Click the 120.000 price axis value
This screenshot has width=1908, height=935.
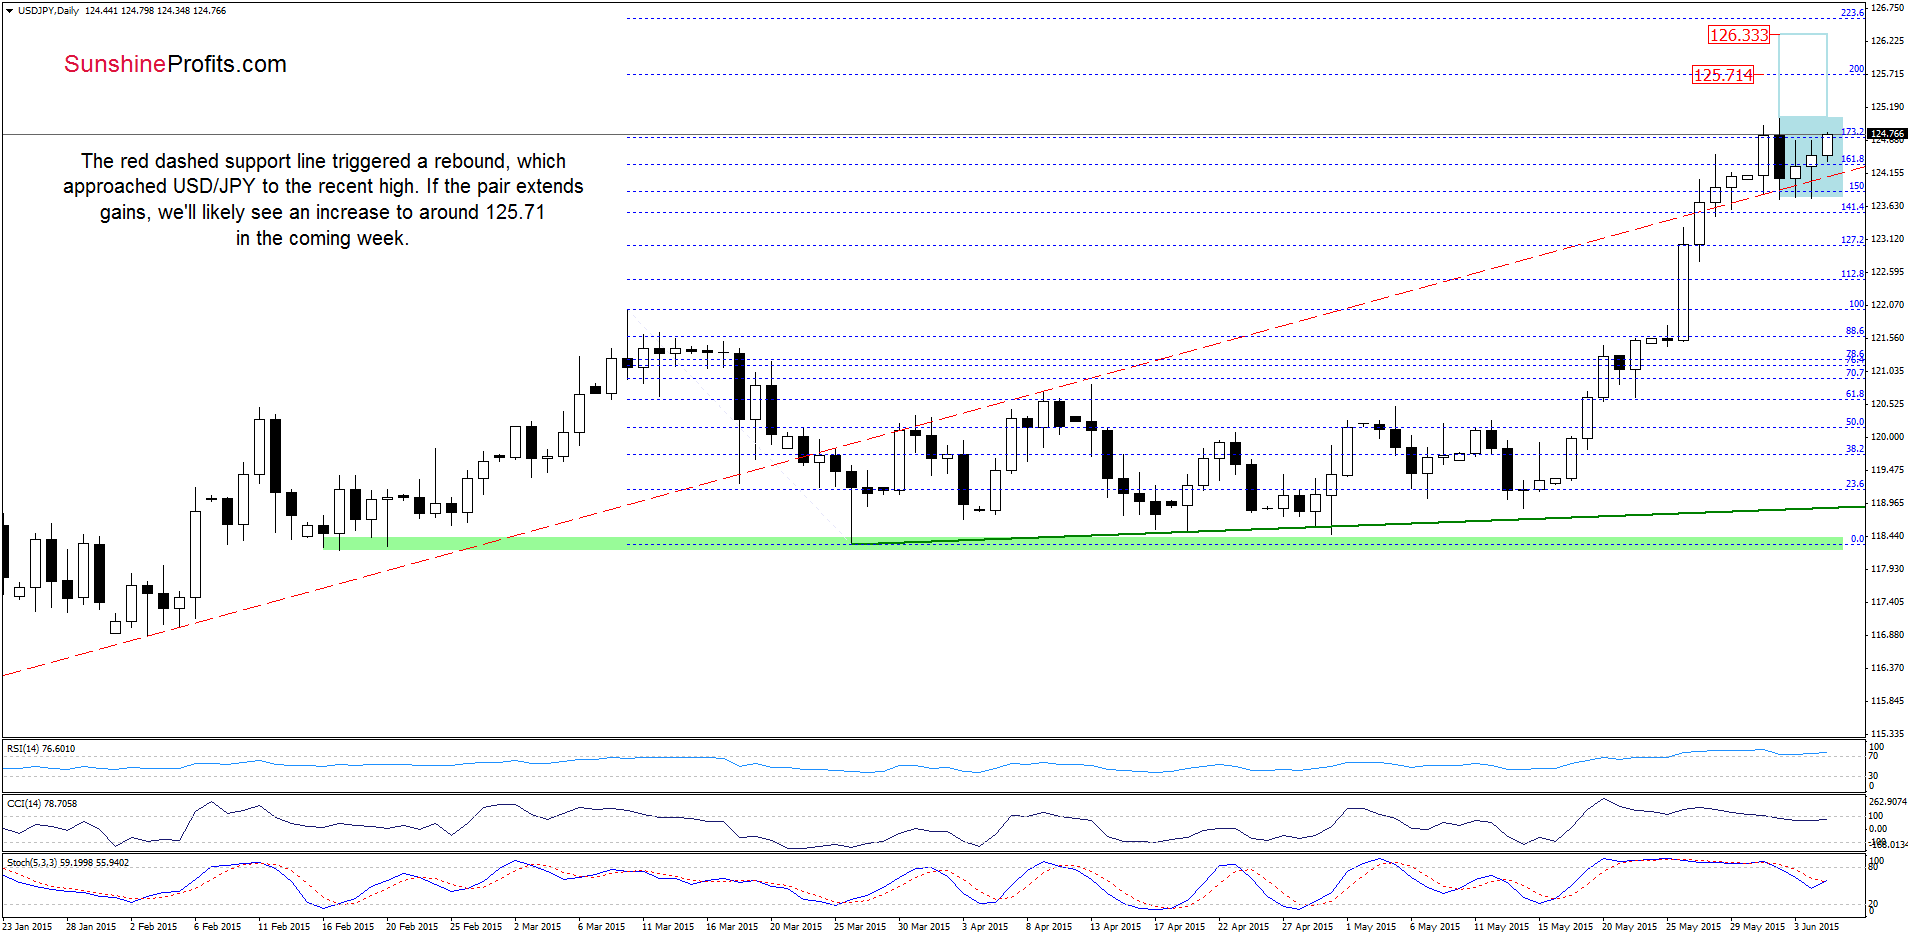tap(1887, 437)
